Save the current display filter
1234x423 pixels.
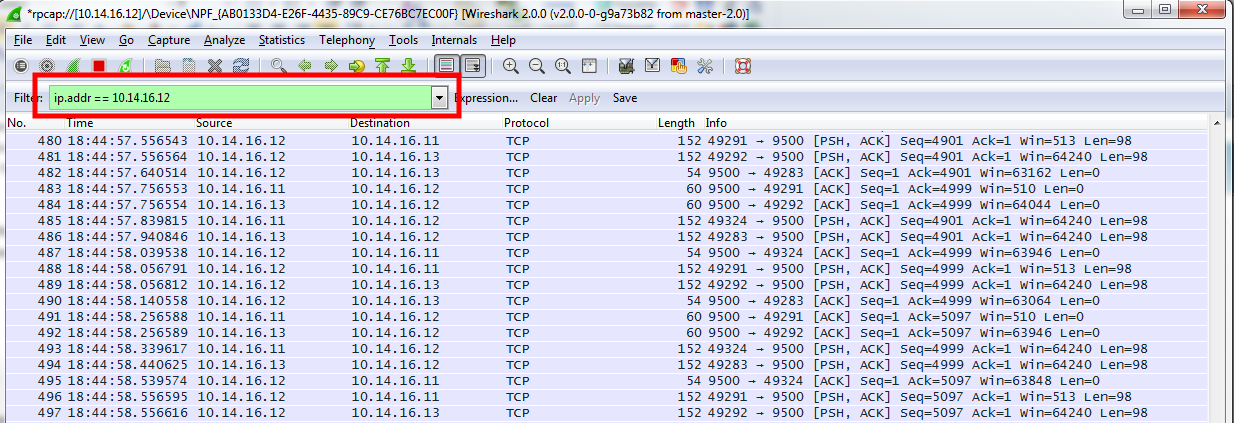click(625, 98)
